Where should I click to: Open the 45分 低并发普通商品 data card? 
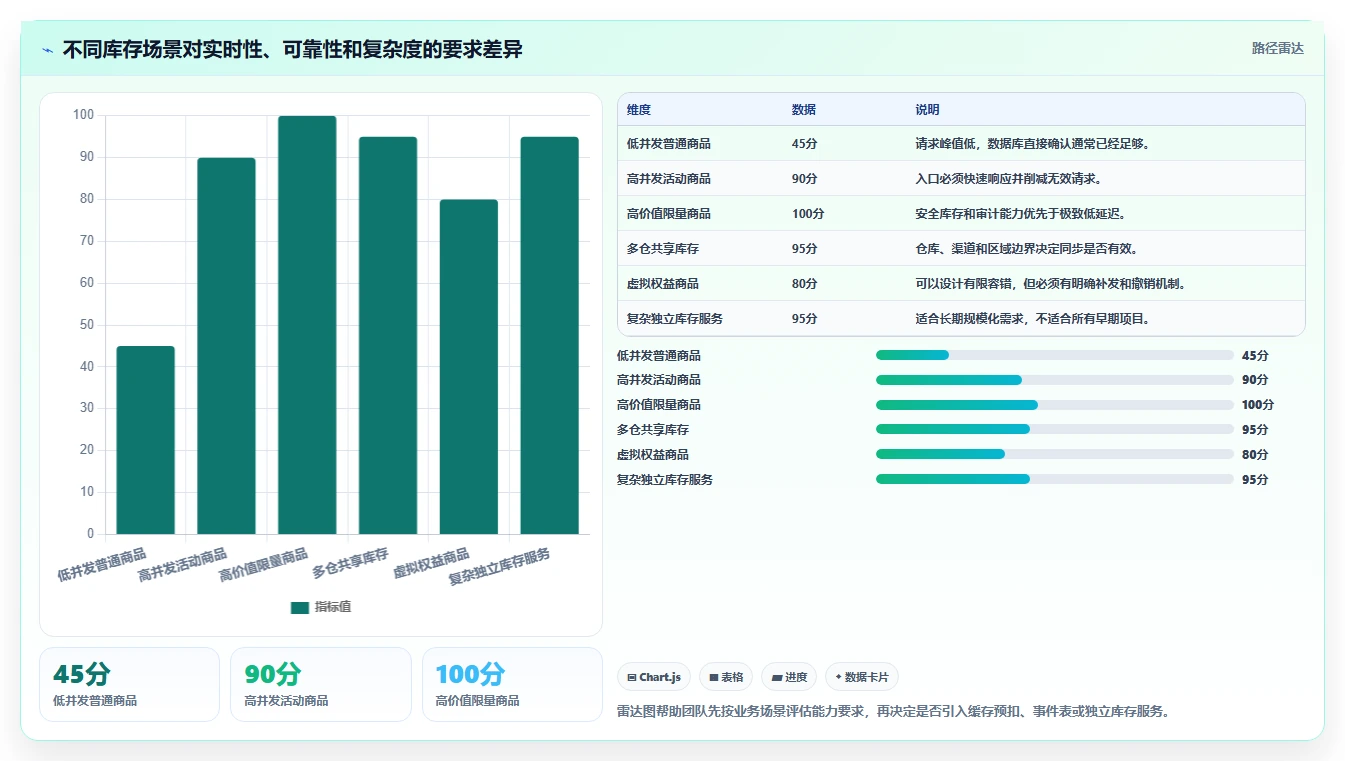point(129,684)
